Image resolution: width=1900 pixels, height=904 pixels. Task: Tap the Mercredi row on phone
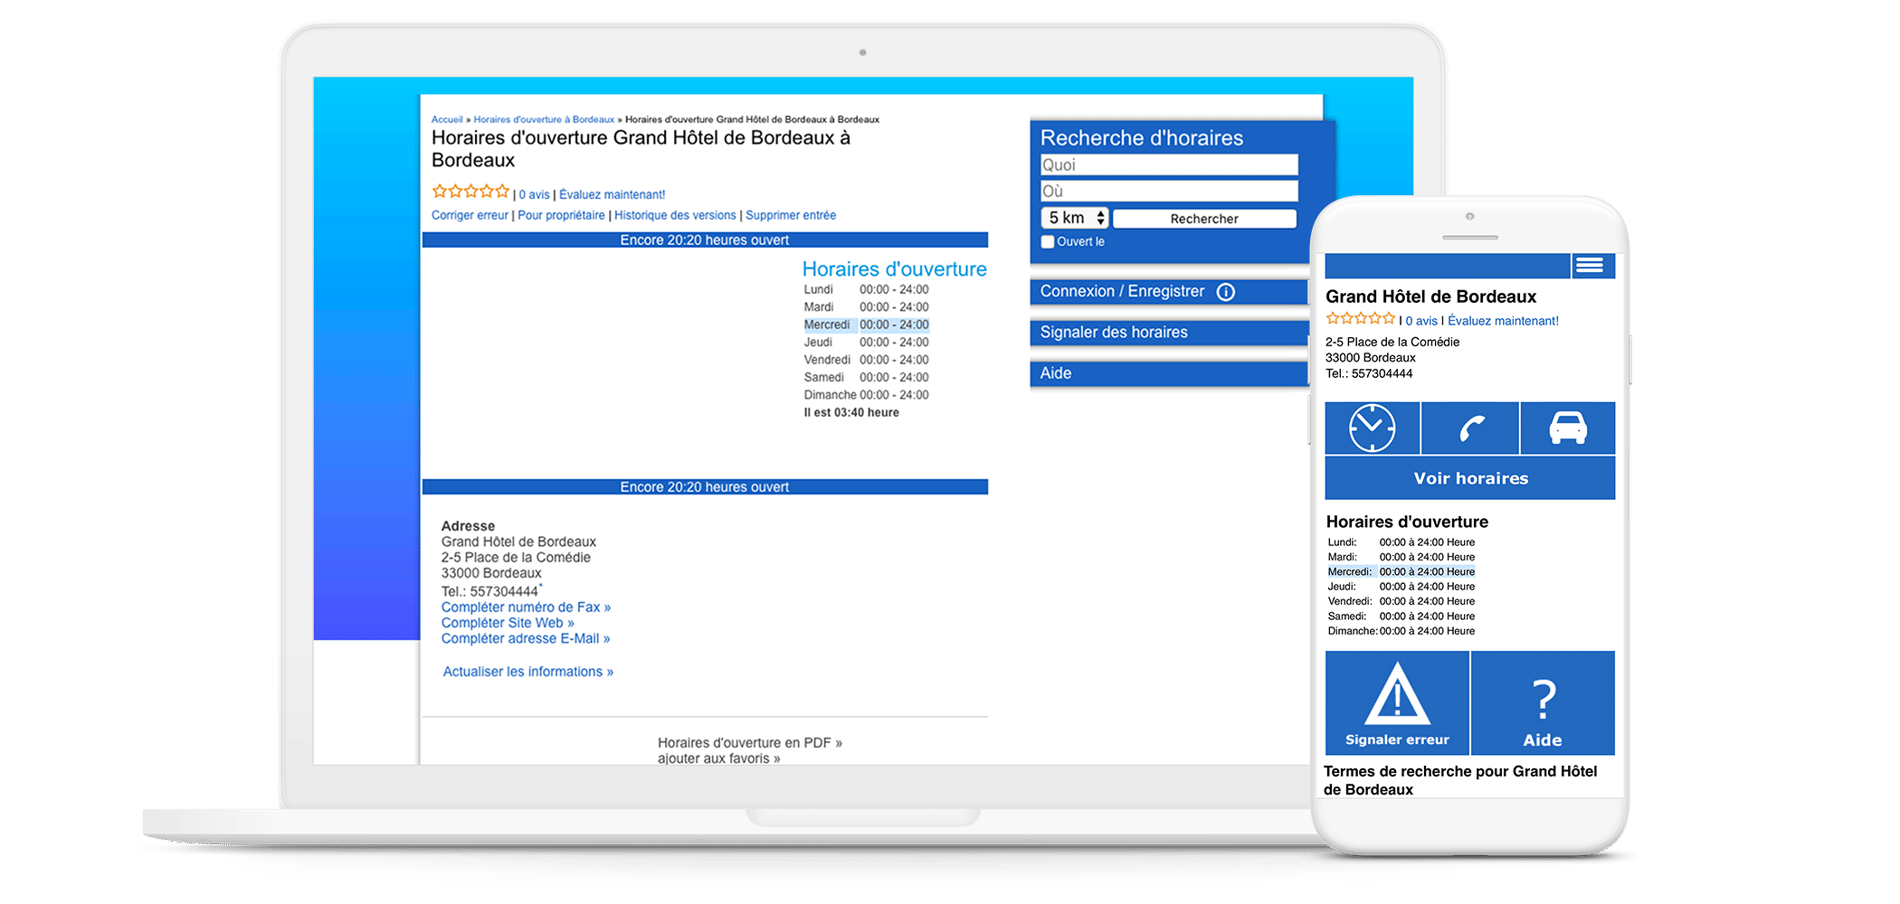[1401, 572]
